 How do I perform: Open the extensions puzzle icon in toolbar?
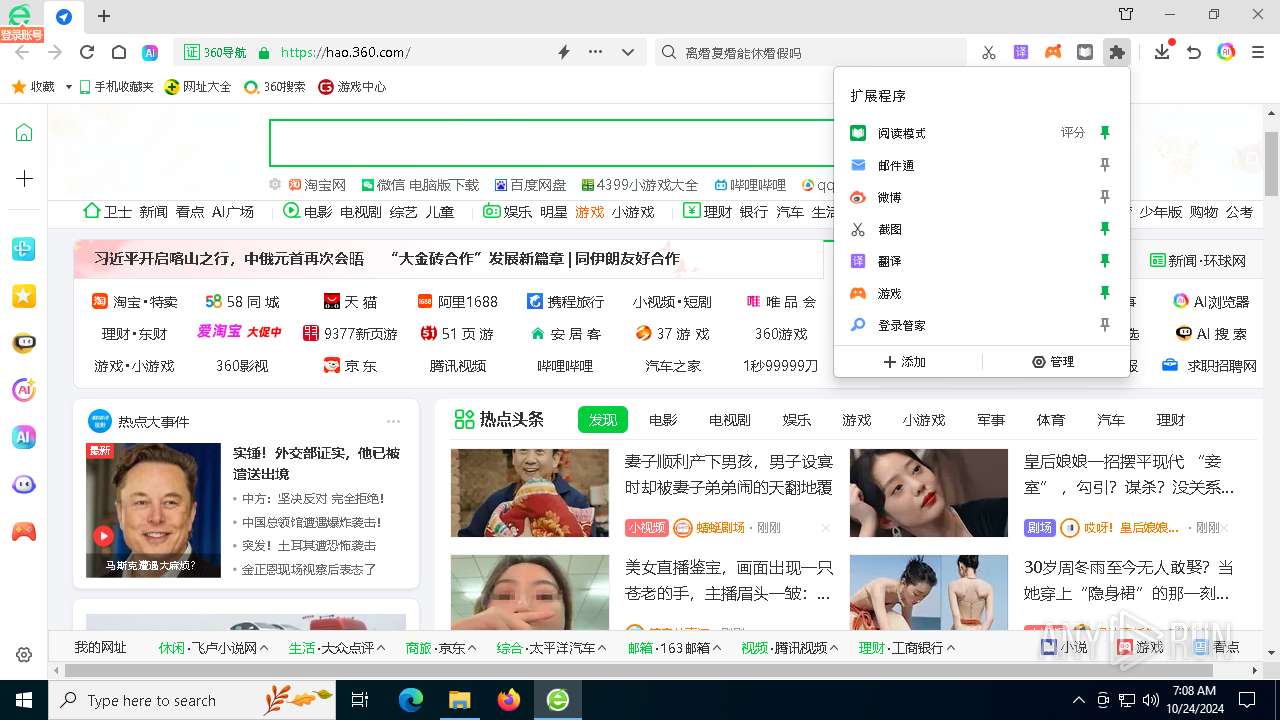(x=1117, y=52)
